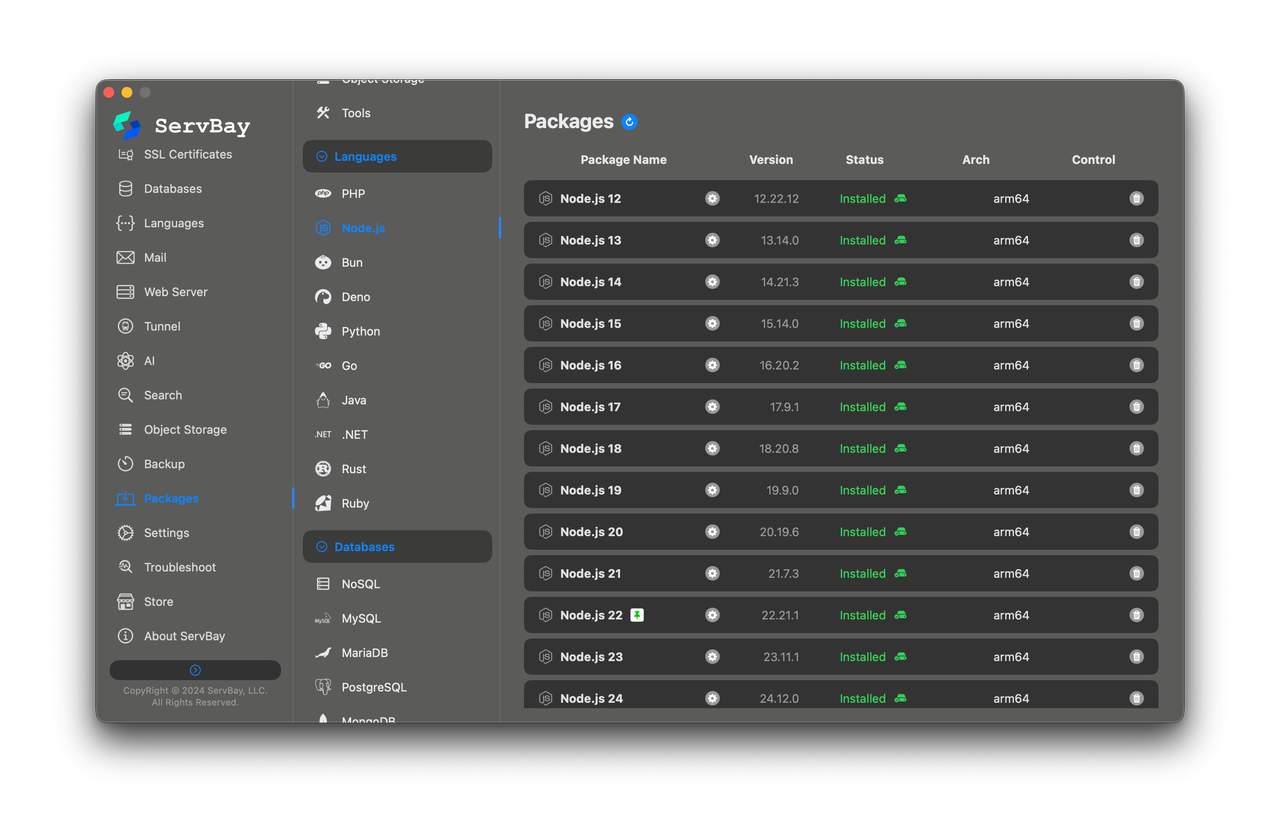Image resolution: width=1280 pixels, height=835 pixels.
Task: Click the Package Name column header
Action: pos(623,160)
